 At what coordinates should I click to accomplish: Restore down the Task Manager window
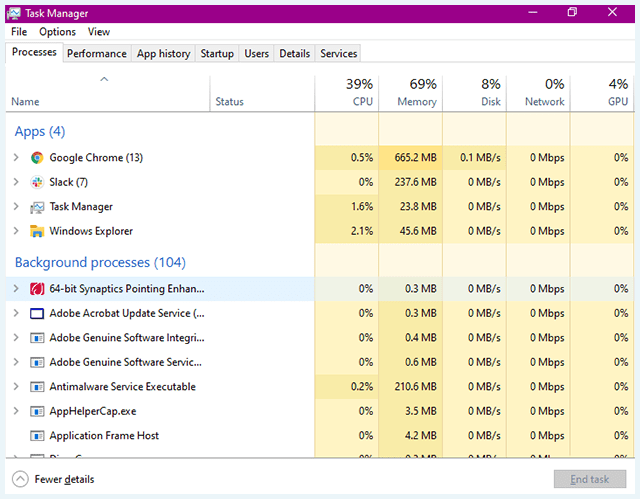point(572,12)
